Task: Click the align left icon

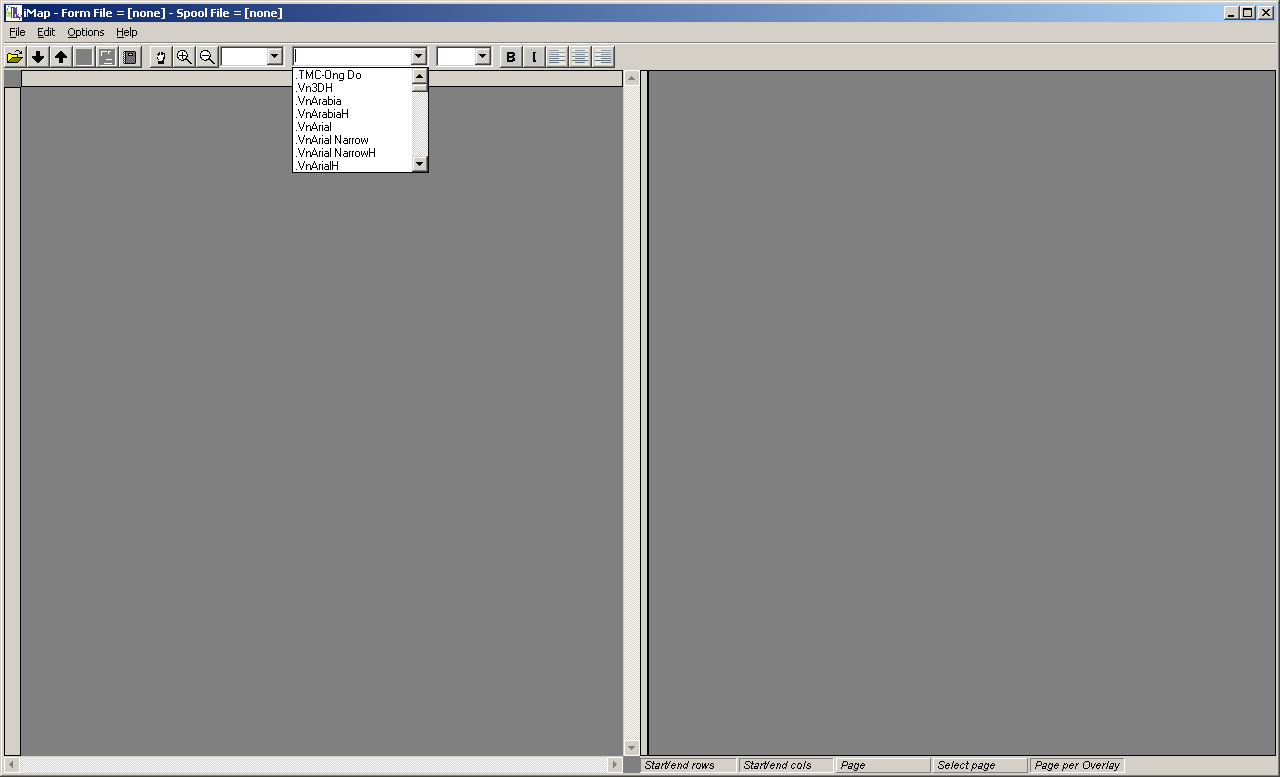Action: pos(557,57)
